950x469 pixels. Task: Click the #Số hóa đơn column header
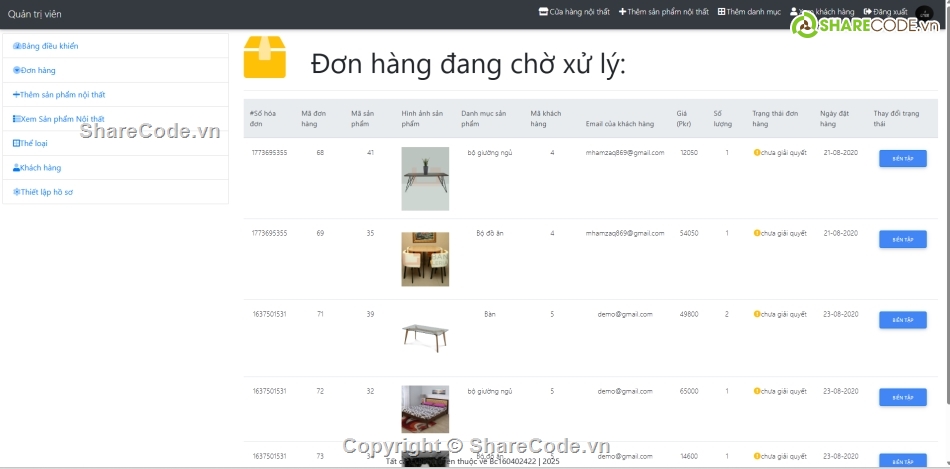click(263, 118)
